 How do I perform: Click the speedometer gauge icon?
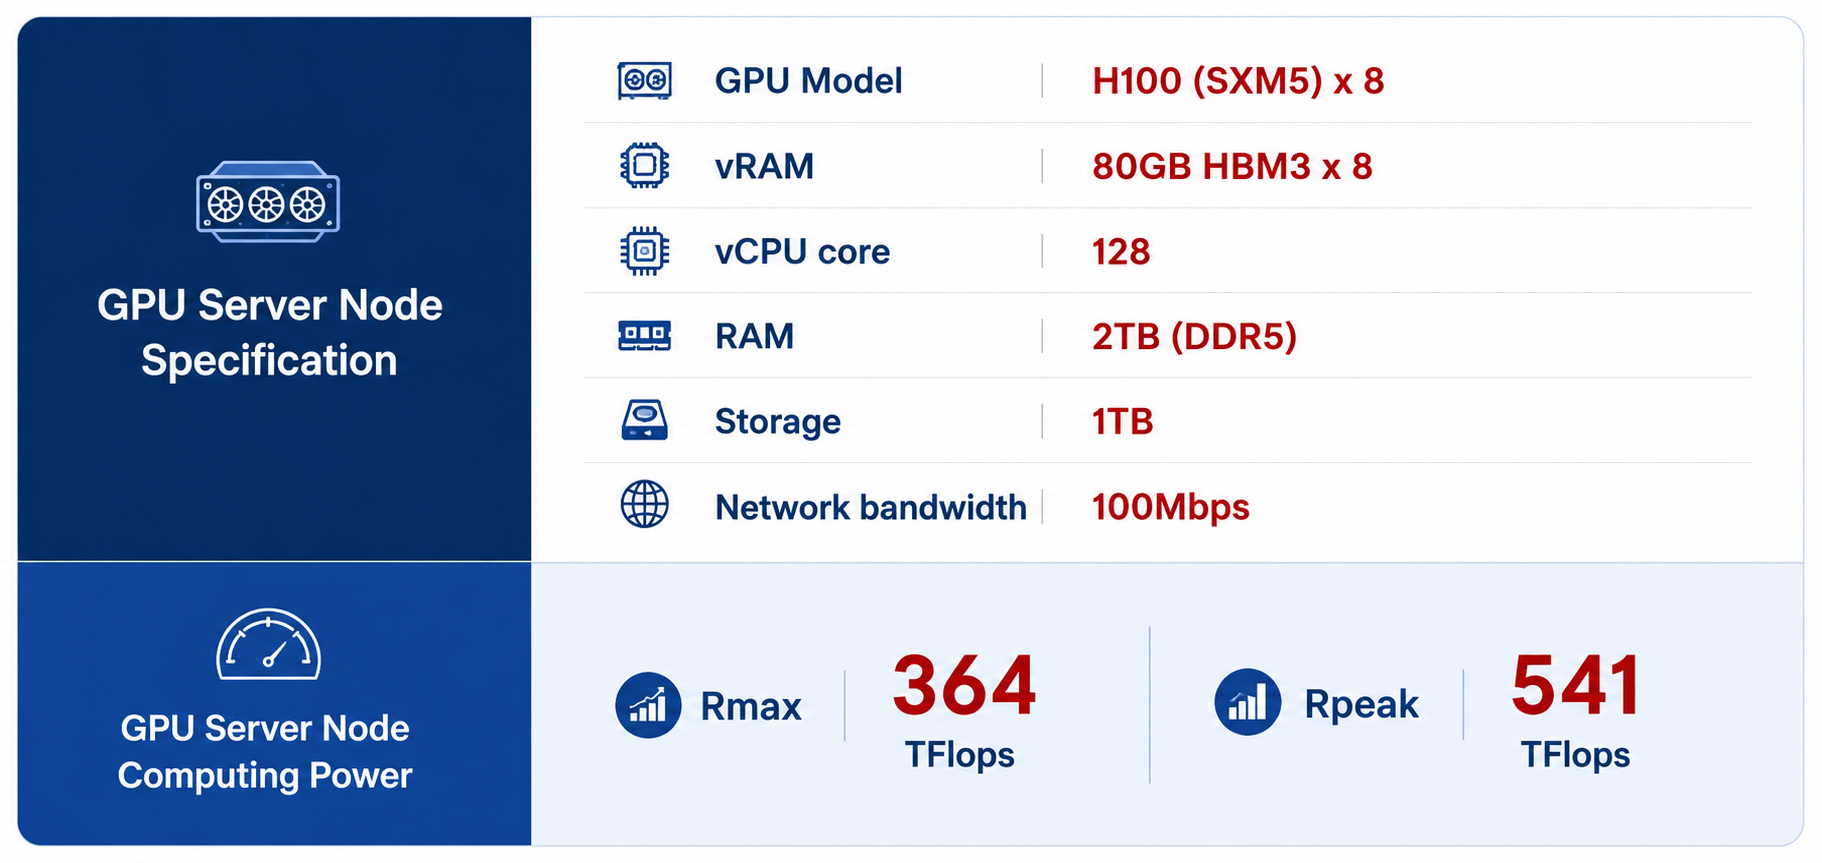[268, 644]
